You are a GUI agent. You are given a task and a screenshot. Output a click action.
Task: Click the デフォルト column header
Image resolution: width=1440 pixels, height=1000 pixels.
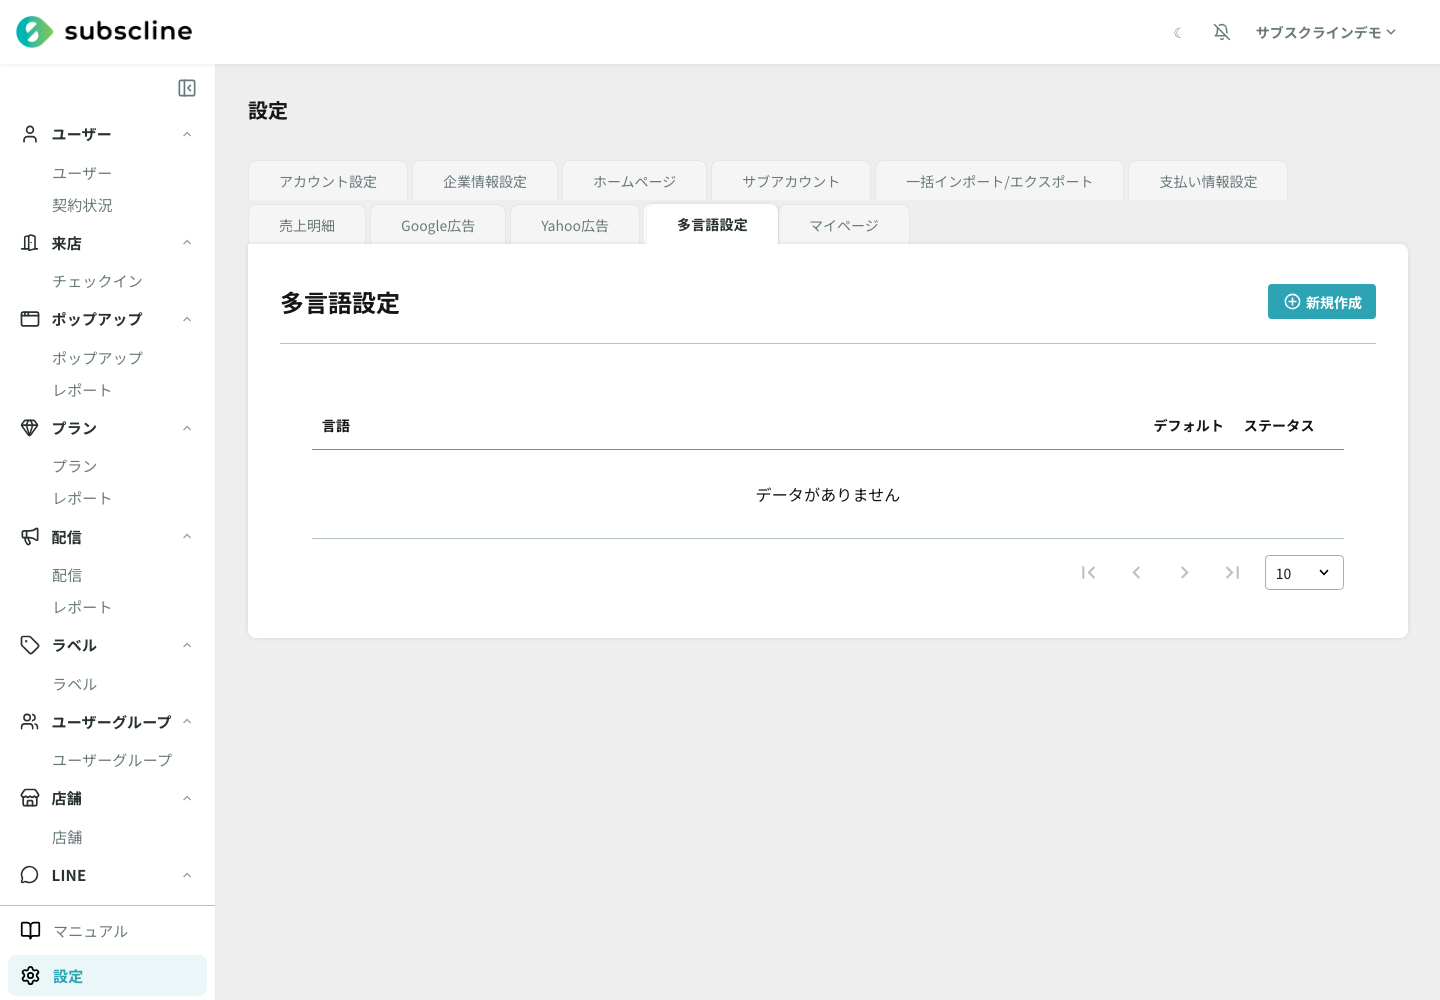1189,426
